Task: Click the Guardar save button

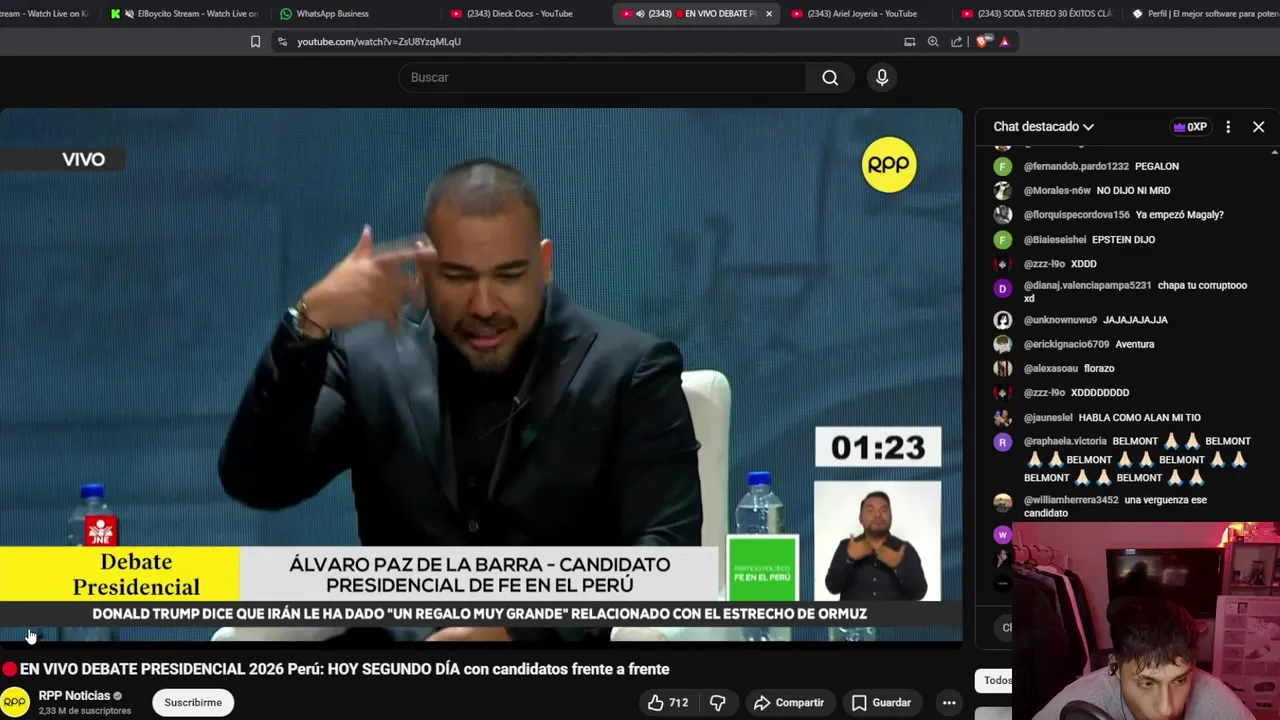Action: (x=881, y=703)
